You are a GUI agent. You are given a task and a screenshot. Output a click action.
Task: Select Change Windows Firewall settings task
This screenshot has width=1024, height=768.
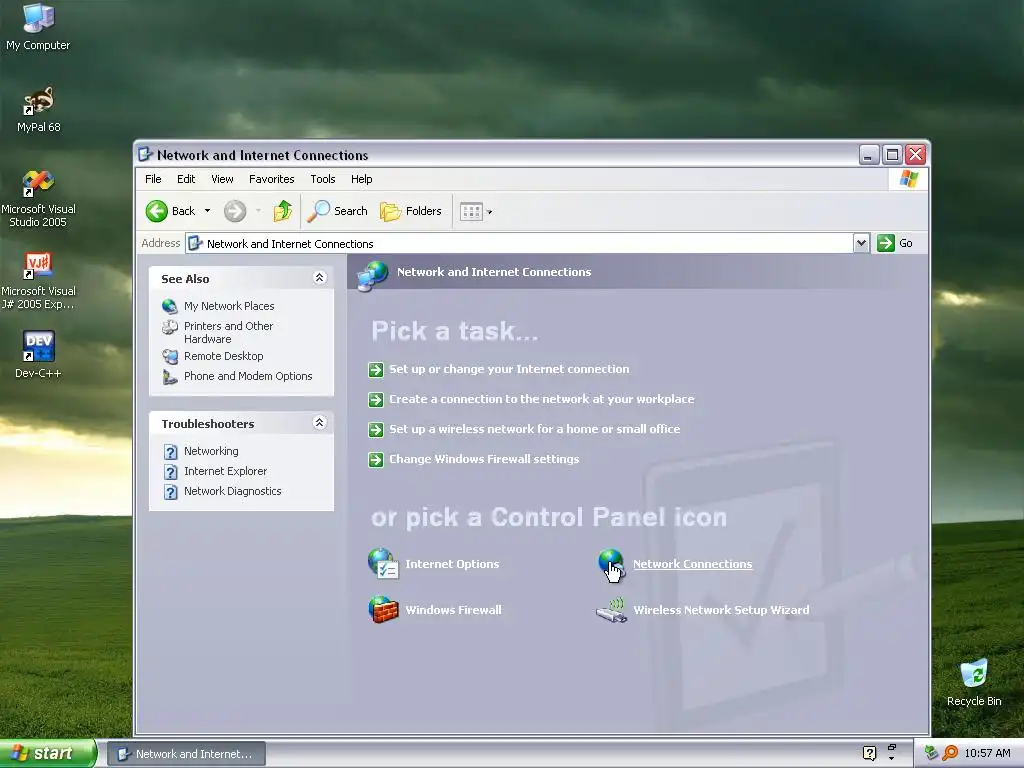pyautogui.click(x=484, y=459)
